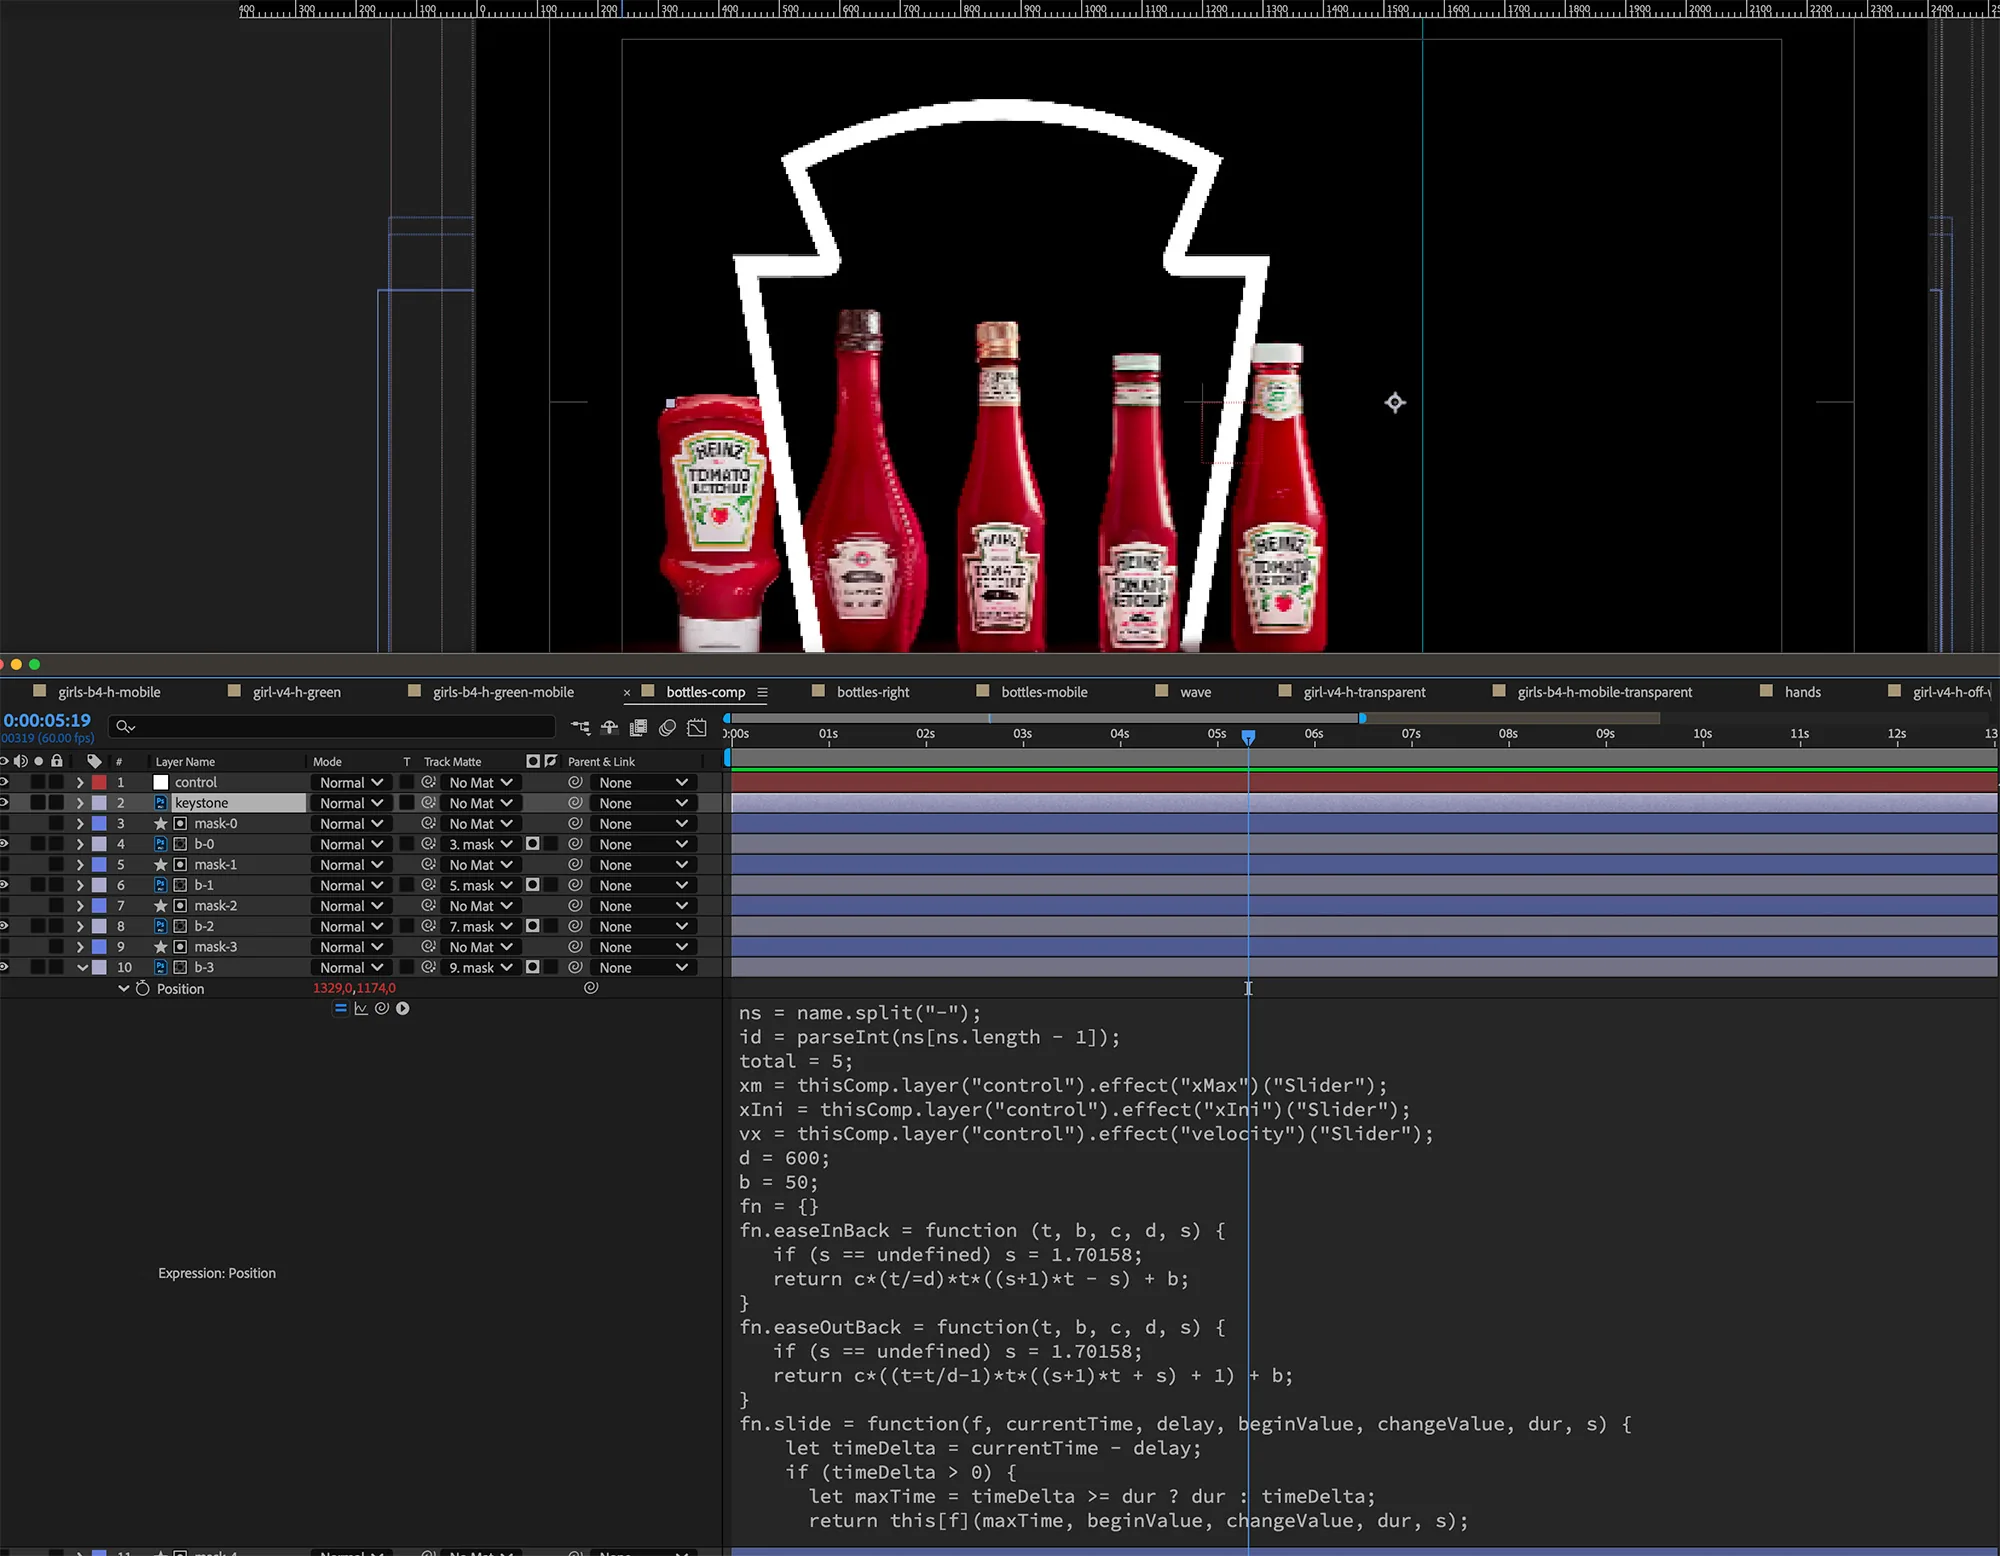Screen dimensions: 2000x1556
Task: Hide the b-0 layer via eye toggle
Action: [4, 844]
